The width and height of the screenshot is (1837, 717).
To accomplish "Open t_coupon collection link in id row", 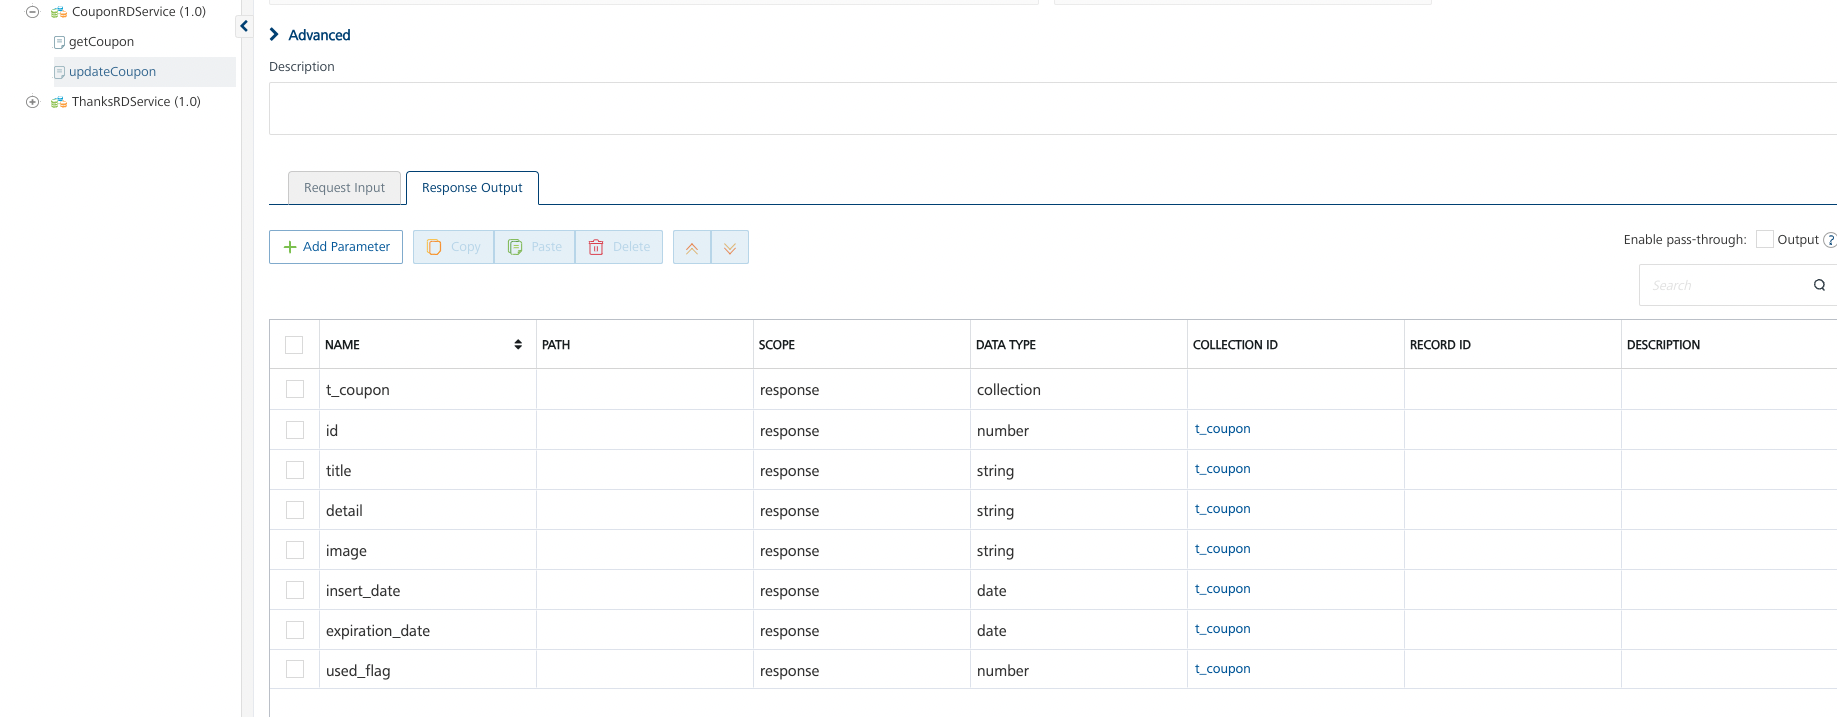I will [1222, 429].
